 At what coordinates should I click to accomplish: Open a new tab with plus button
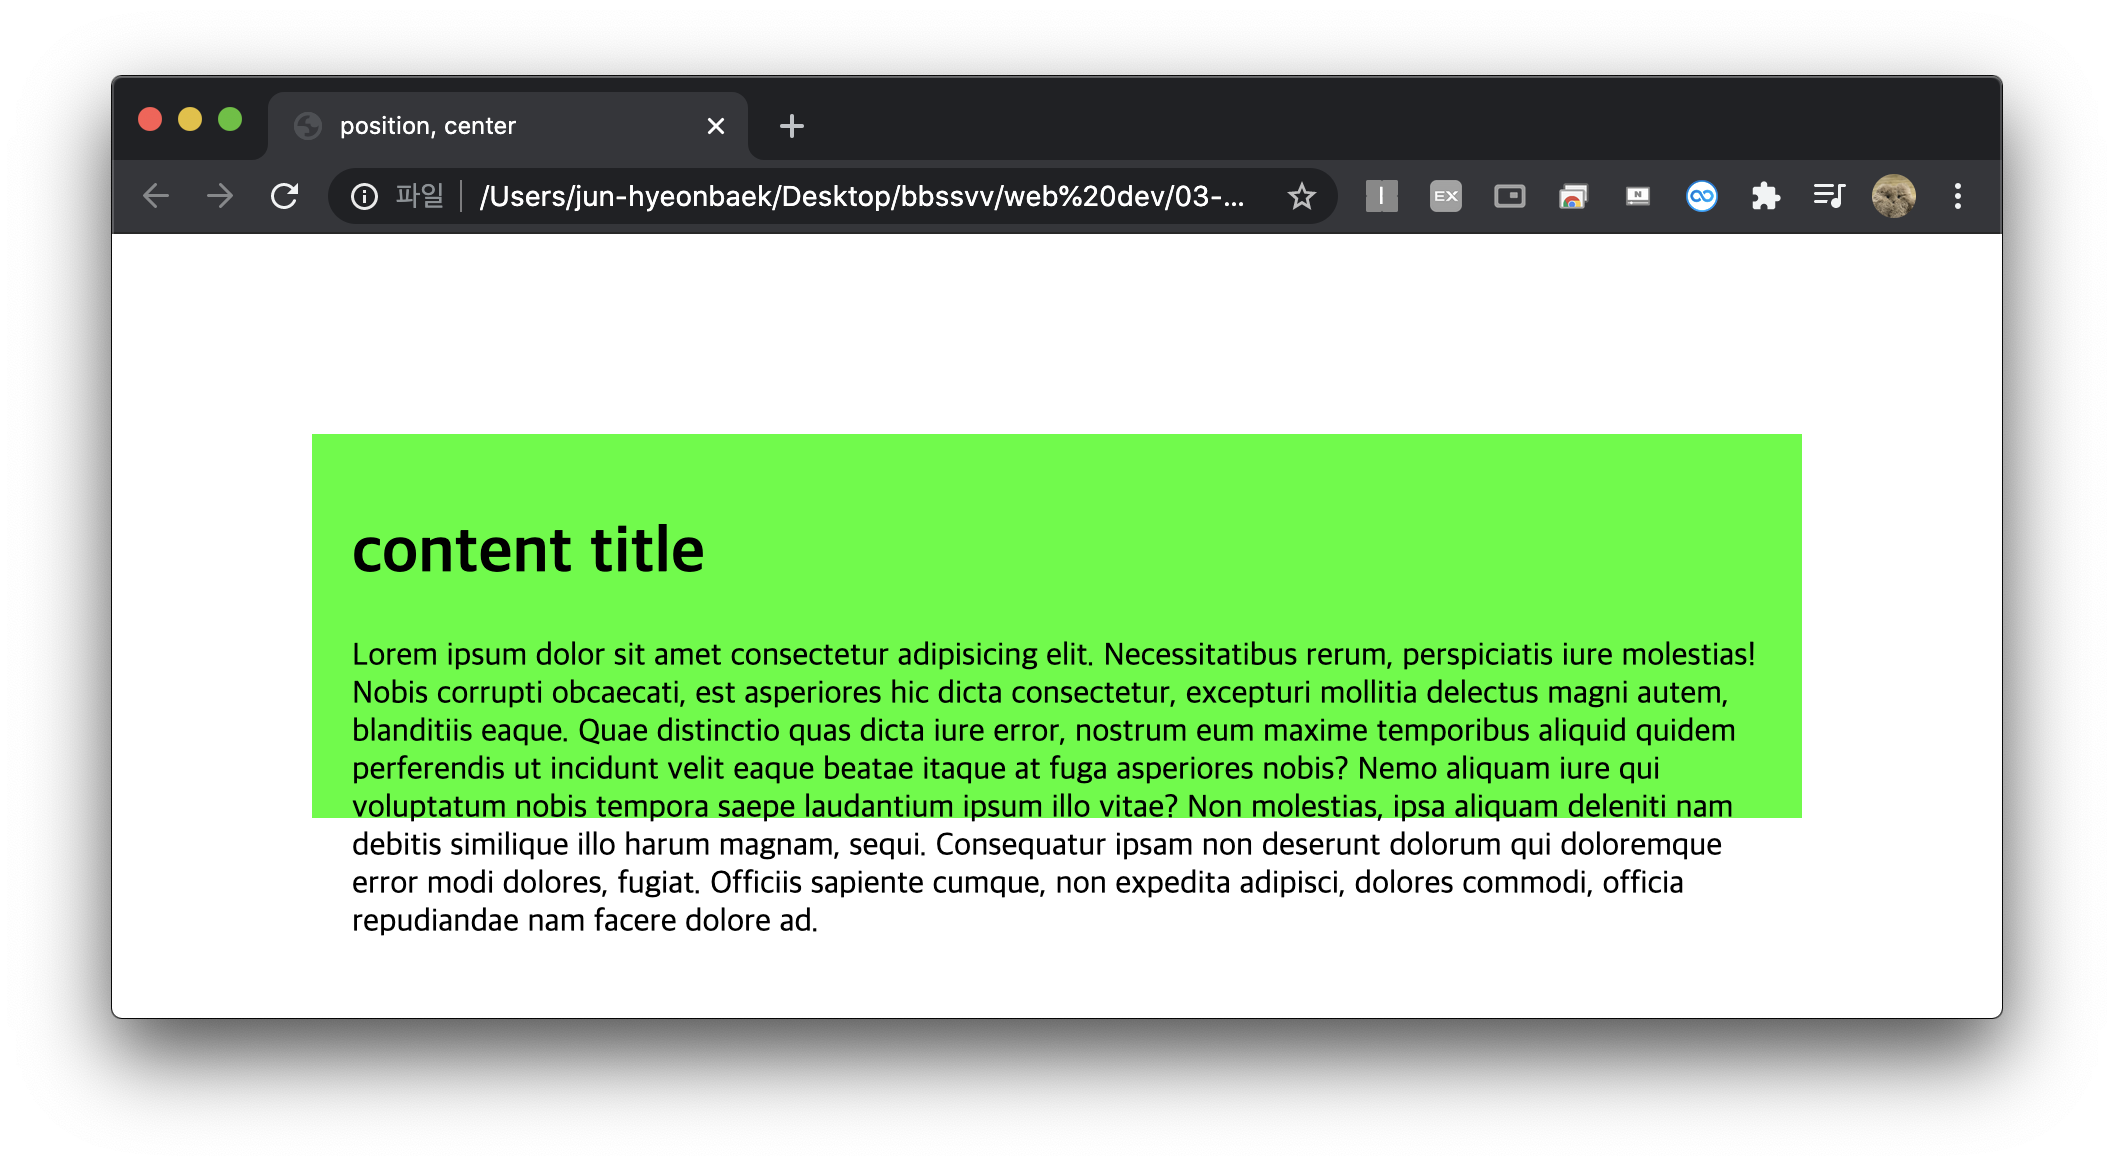(791, 126)
